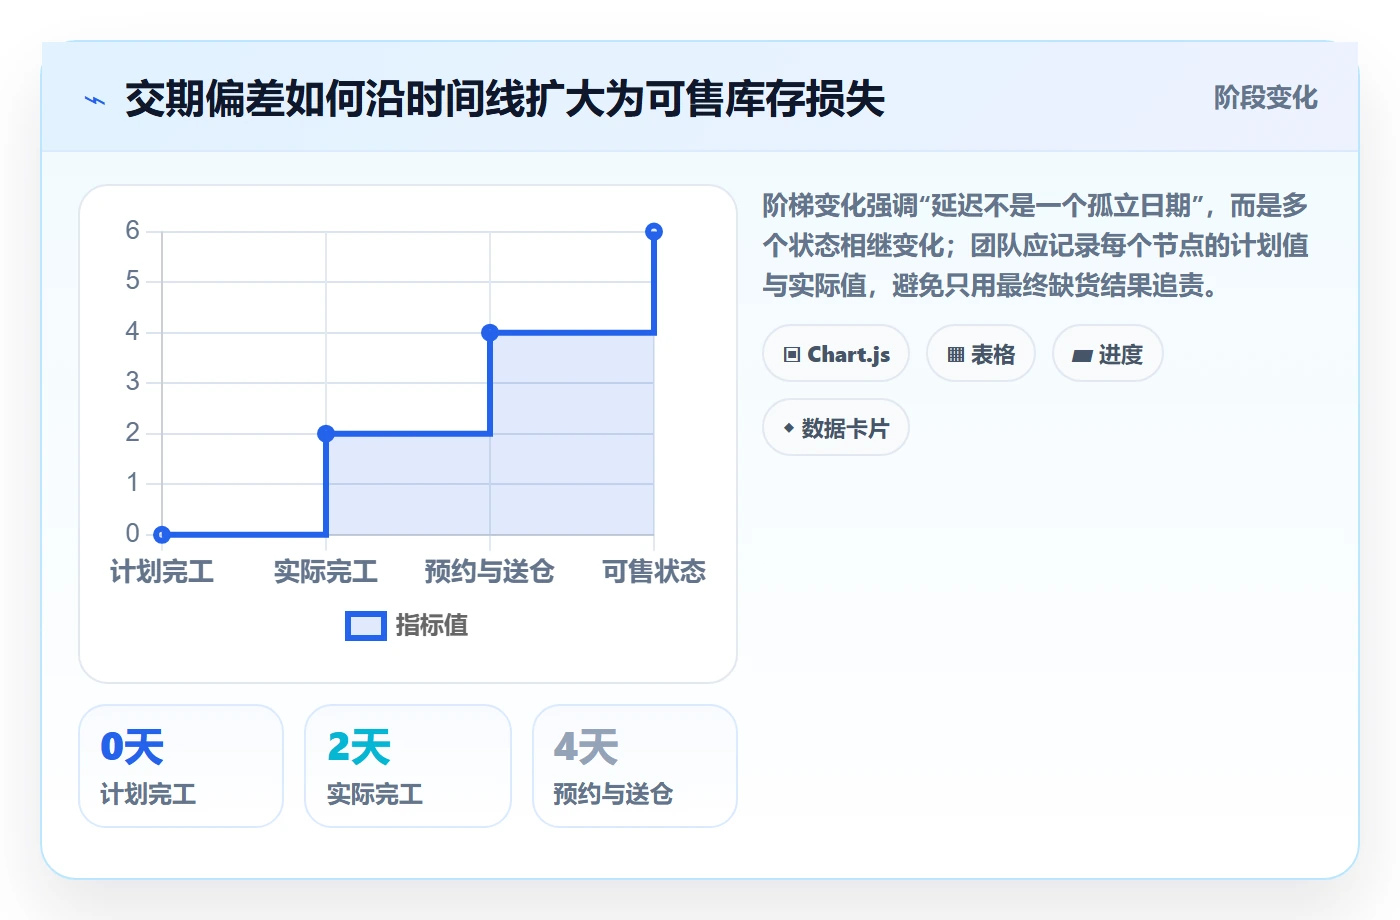Screen dimensions: 1400x920
Task: Toggle the 指标值 legend swatch
Action: pos(366,626)
